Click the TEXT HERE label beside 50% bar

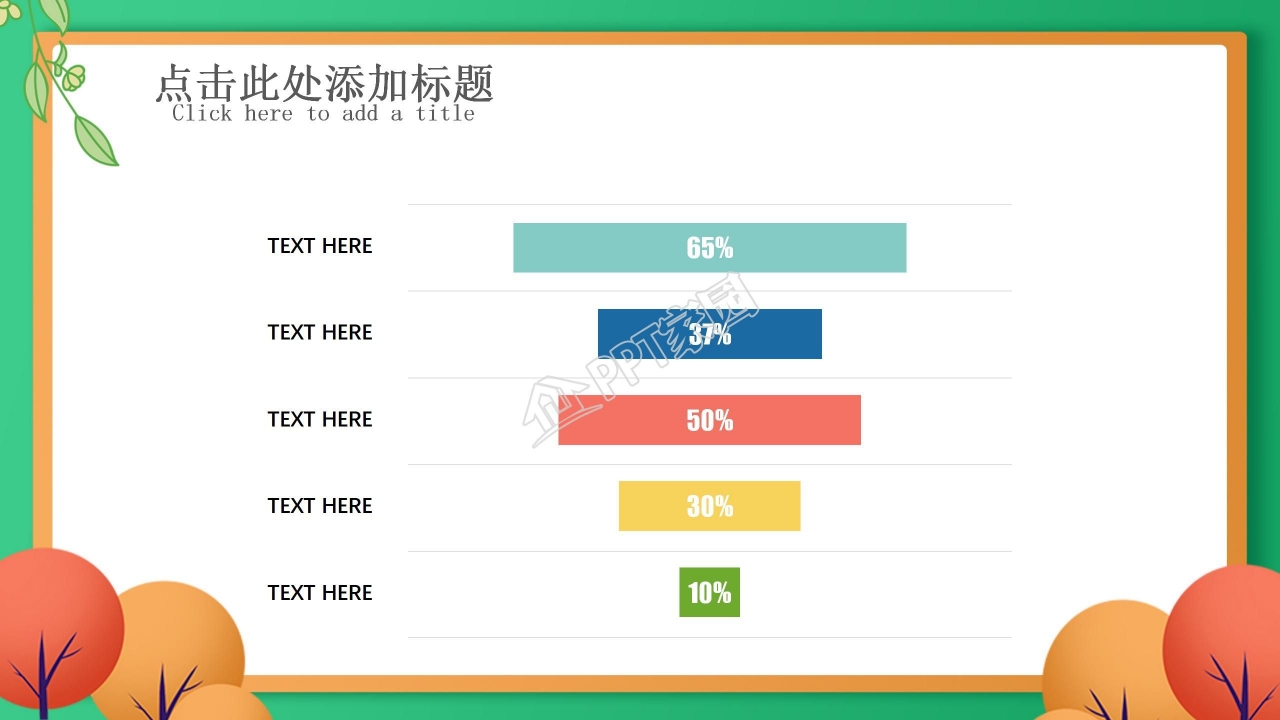320,419
